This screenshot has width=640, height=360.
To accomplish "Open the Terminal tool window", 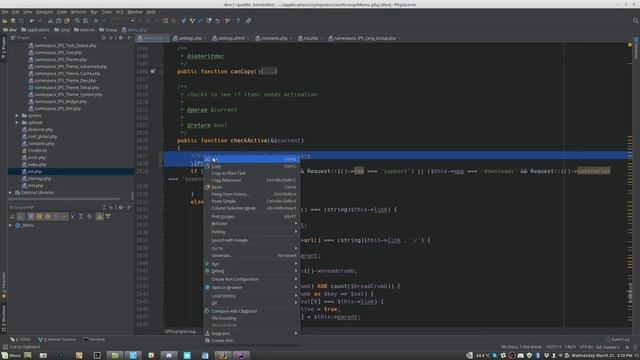I will [x=94, y=340].
